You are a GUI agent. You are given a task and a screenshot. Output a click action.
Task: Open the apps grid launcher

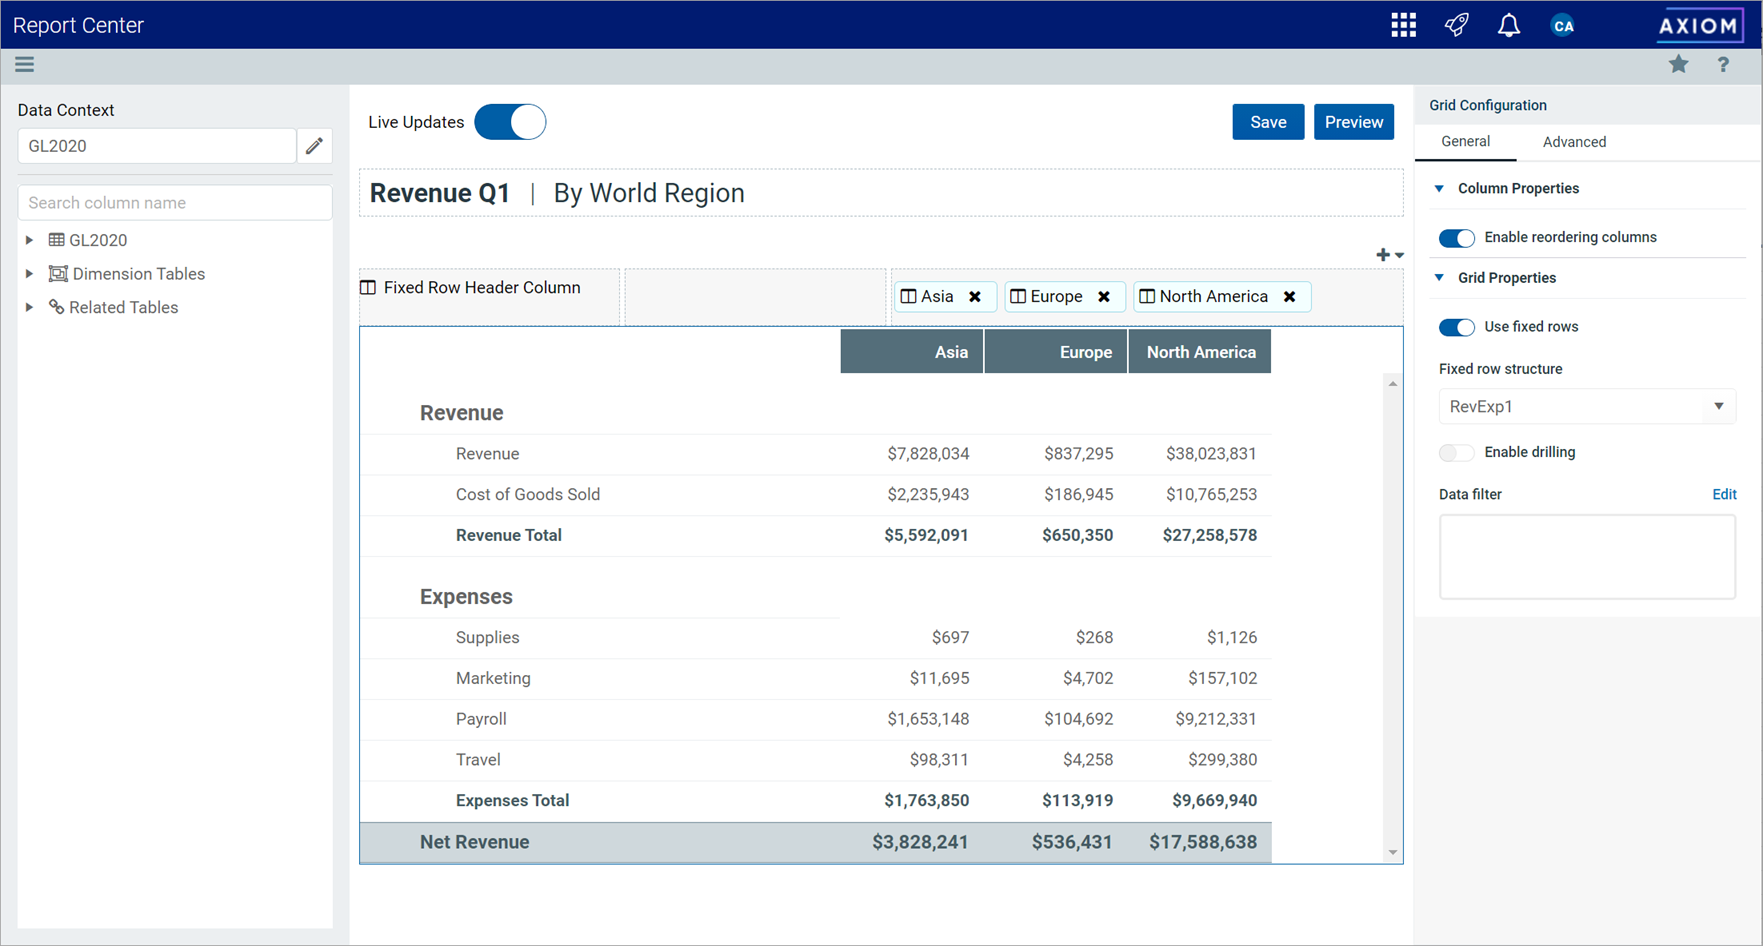[1403, 25]
